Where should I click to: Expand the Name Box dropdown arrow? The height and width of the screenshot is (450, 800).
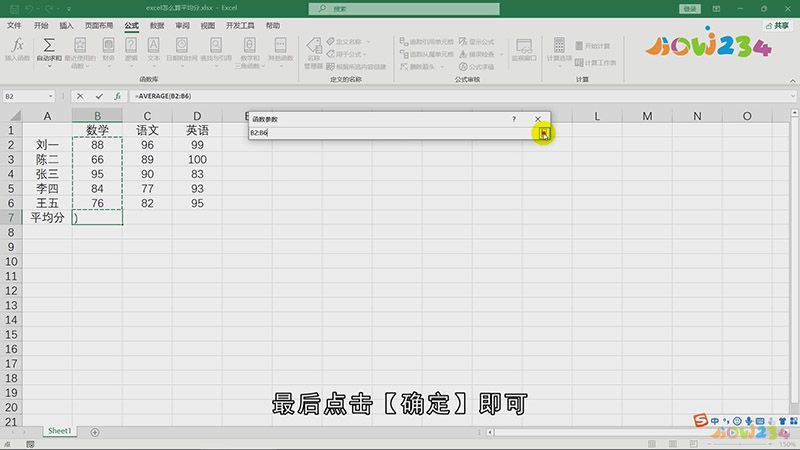point(50,96)
